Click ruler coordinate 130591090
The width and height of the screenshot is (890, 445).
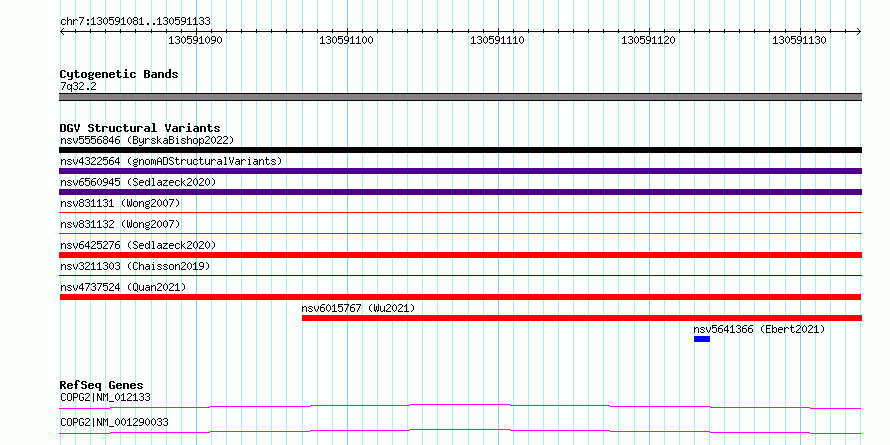pos(196,41)
